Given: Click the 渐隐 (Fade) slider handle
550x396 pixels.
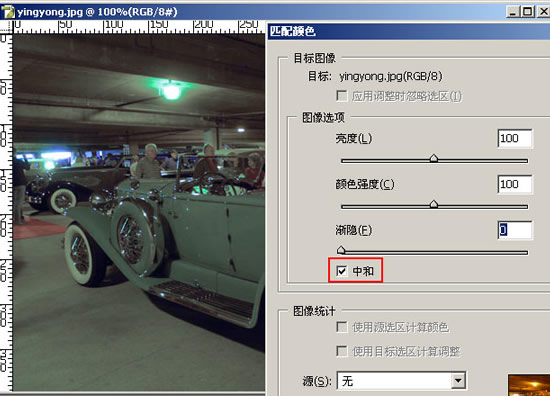Looking at the screenshot, I should tap(341, 250).
